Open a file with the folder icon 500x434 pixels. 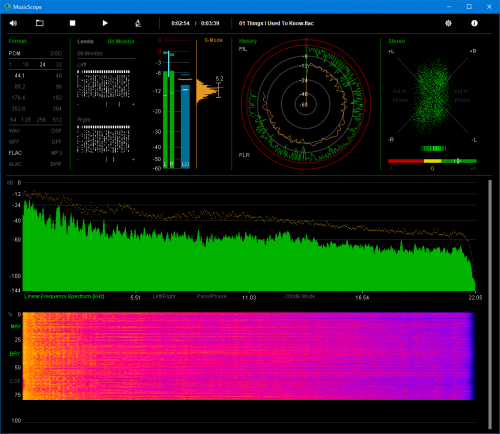tap(40, 23)
